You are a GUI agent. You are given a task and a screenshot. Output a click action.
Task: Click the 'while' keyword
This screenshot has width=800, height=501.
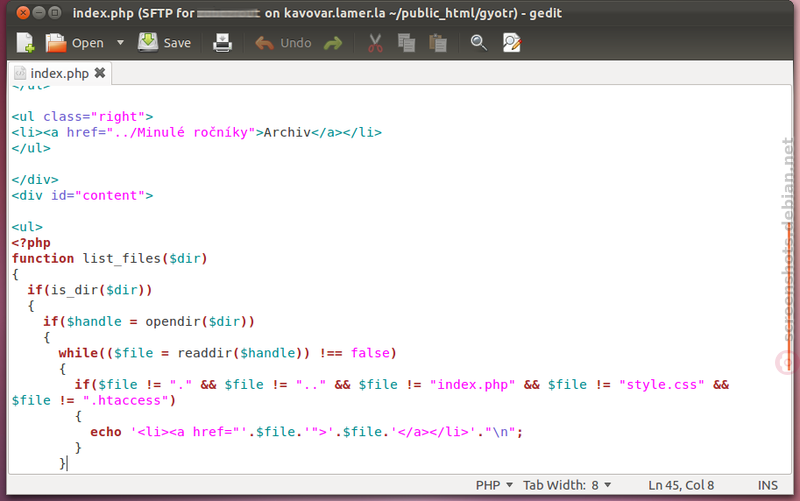(x=78, y=353)
